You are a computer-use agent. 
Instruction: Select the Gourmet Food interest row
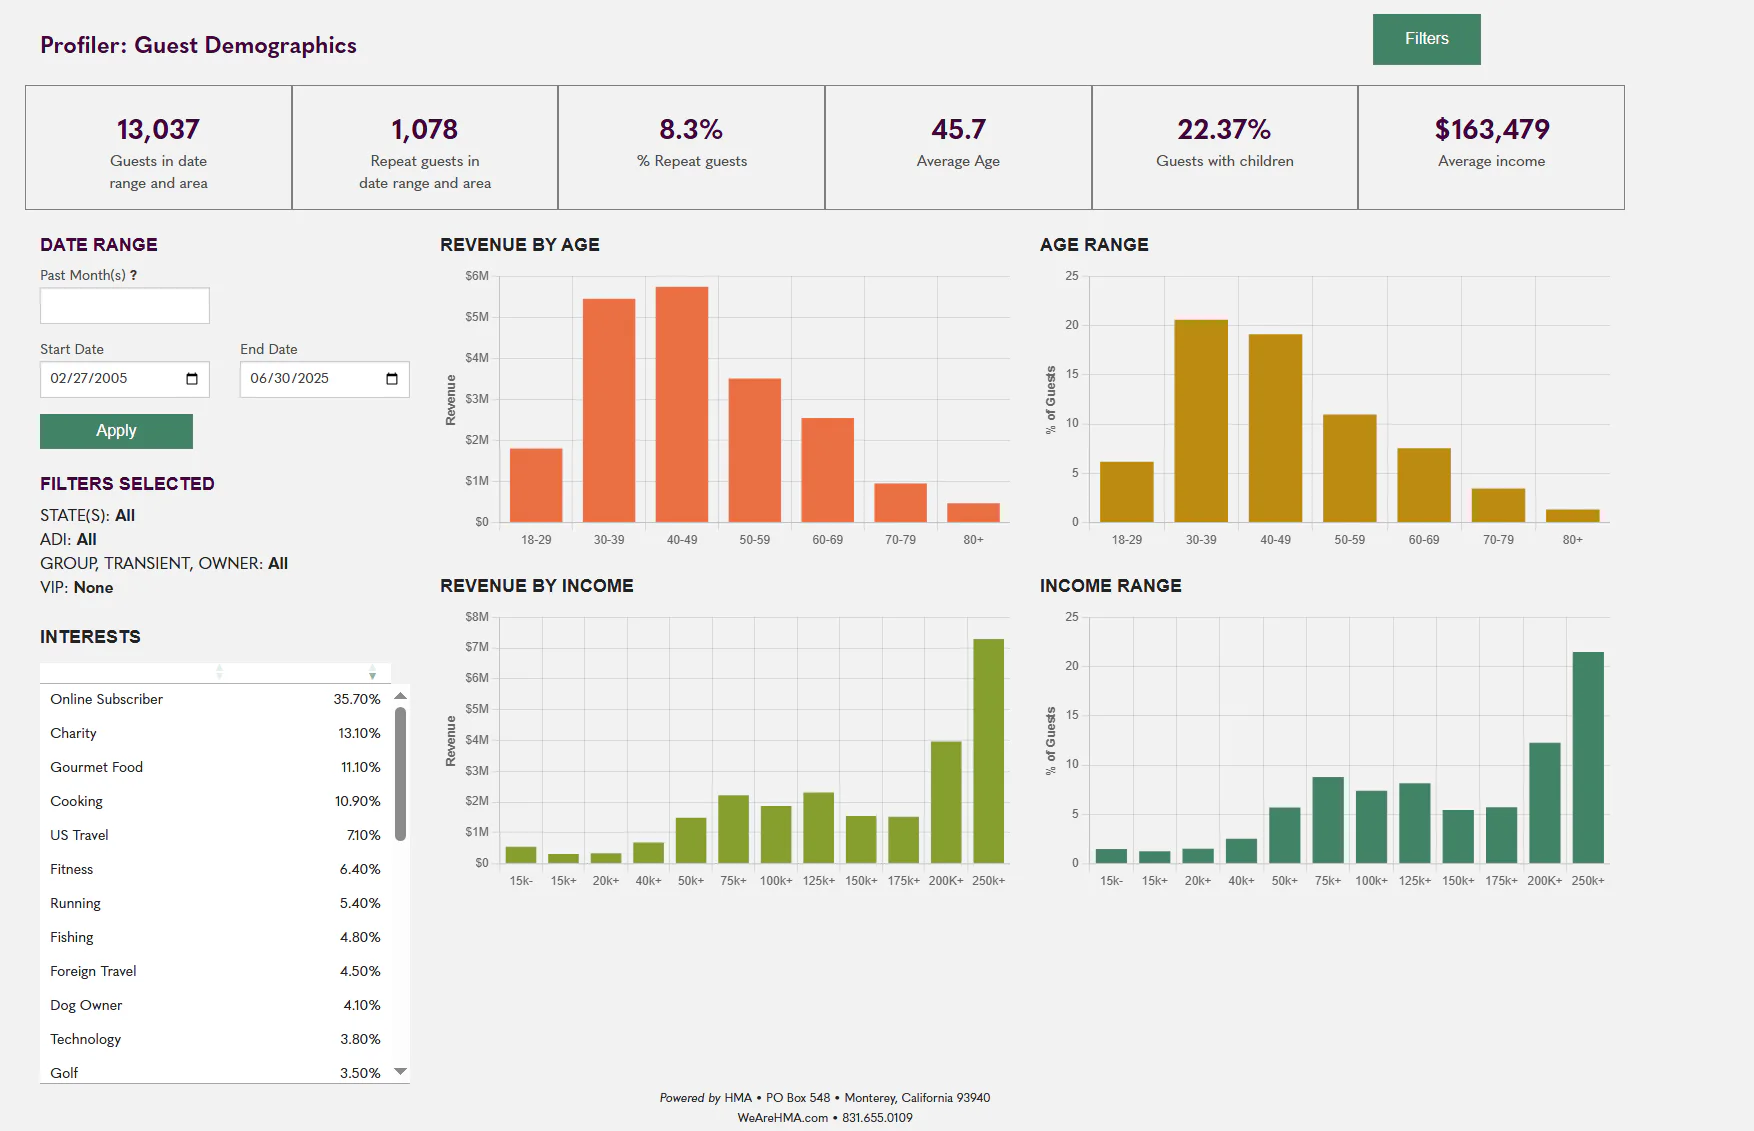215,767
